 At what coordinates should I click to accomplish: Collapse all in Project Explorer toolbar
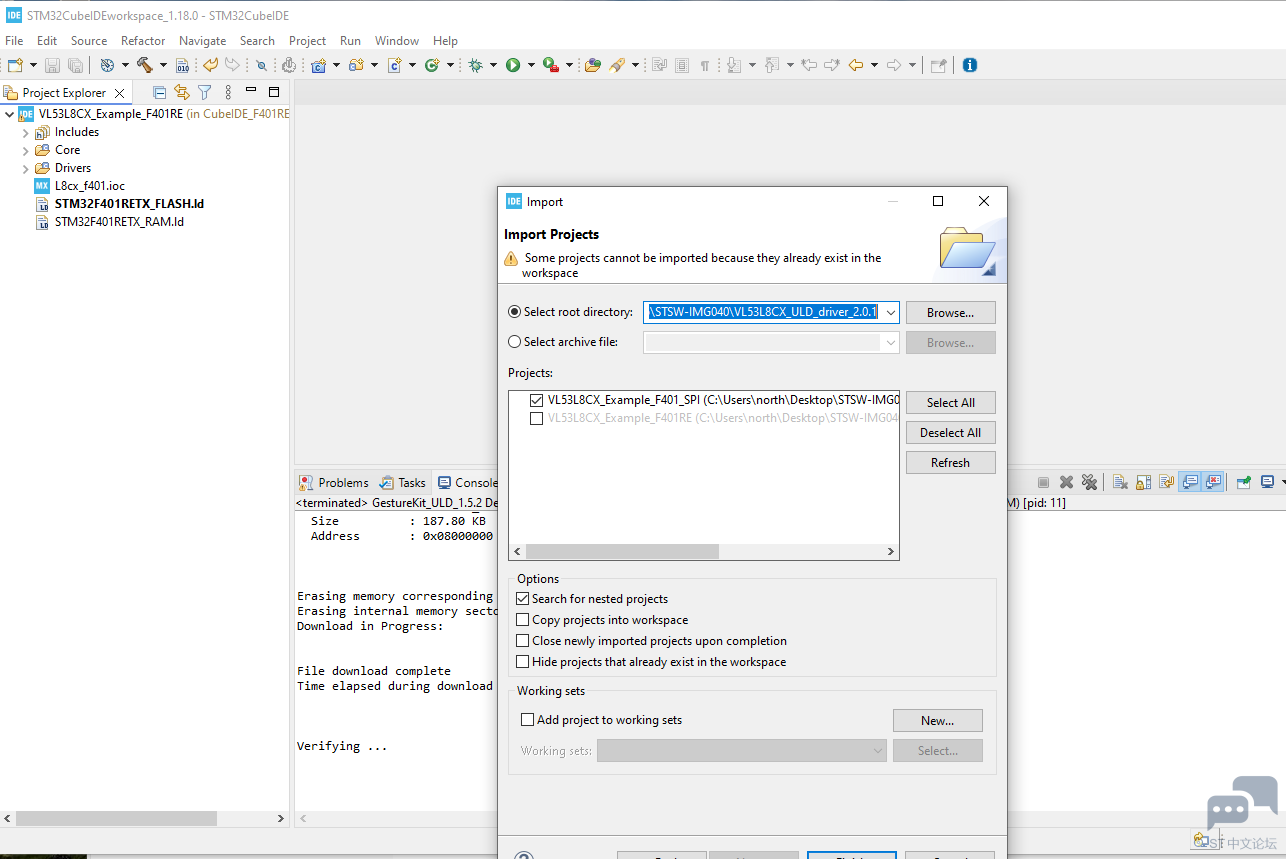pos(159,92)
